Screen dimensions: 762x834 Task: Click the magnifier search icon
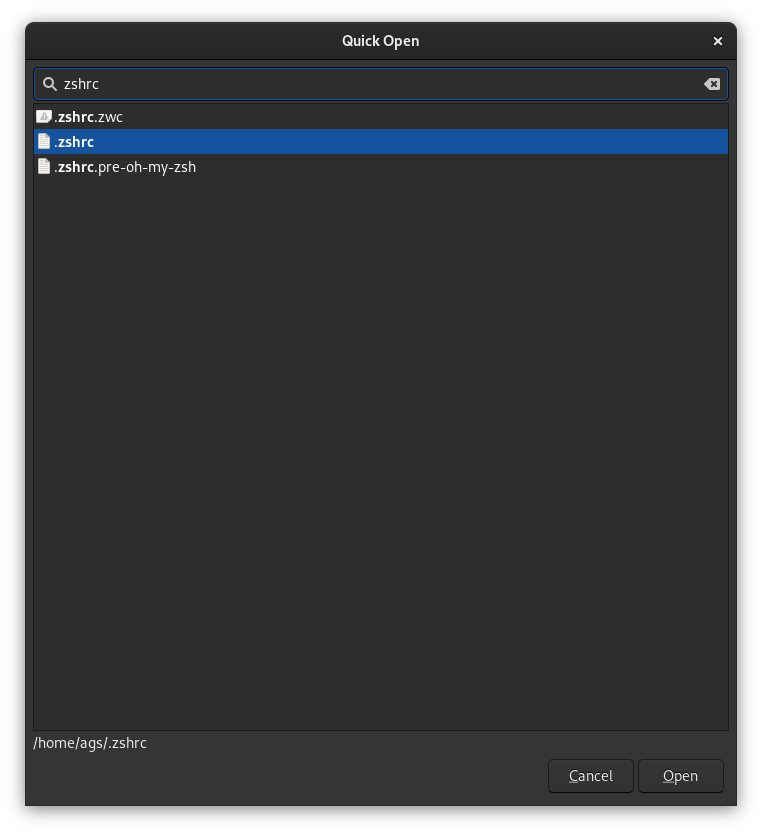(x=50, y=84)
